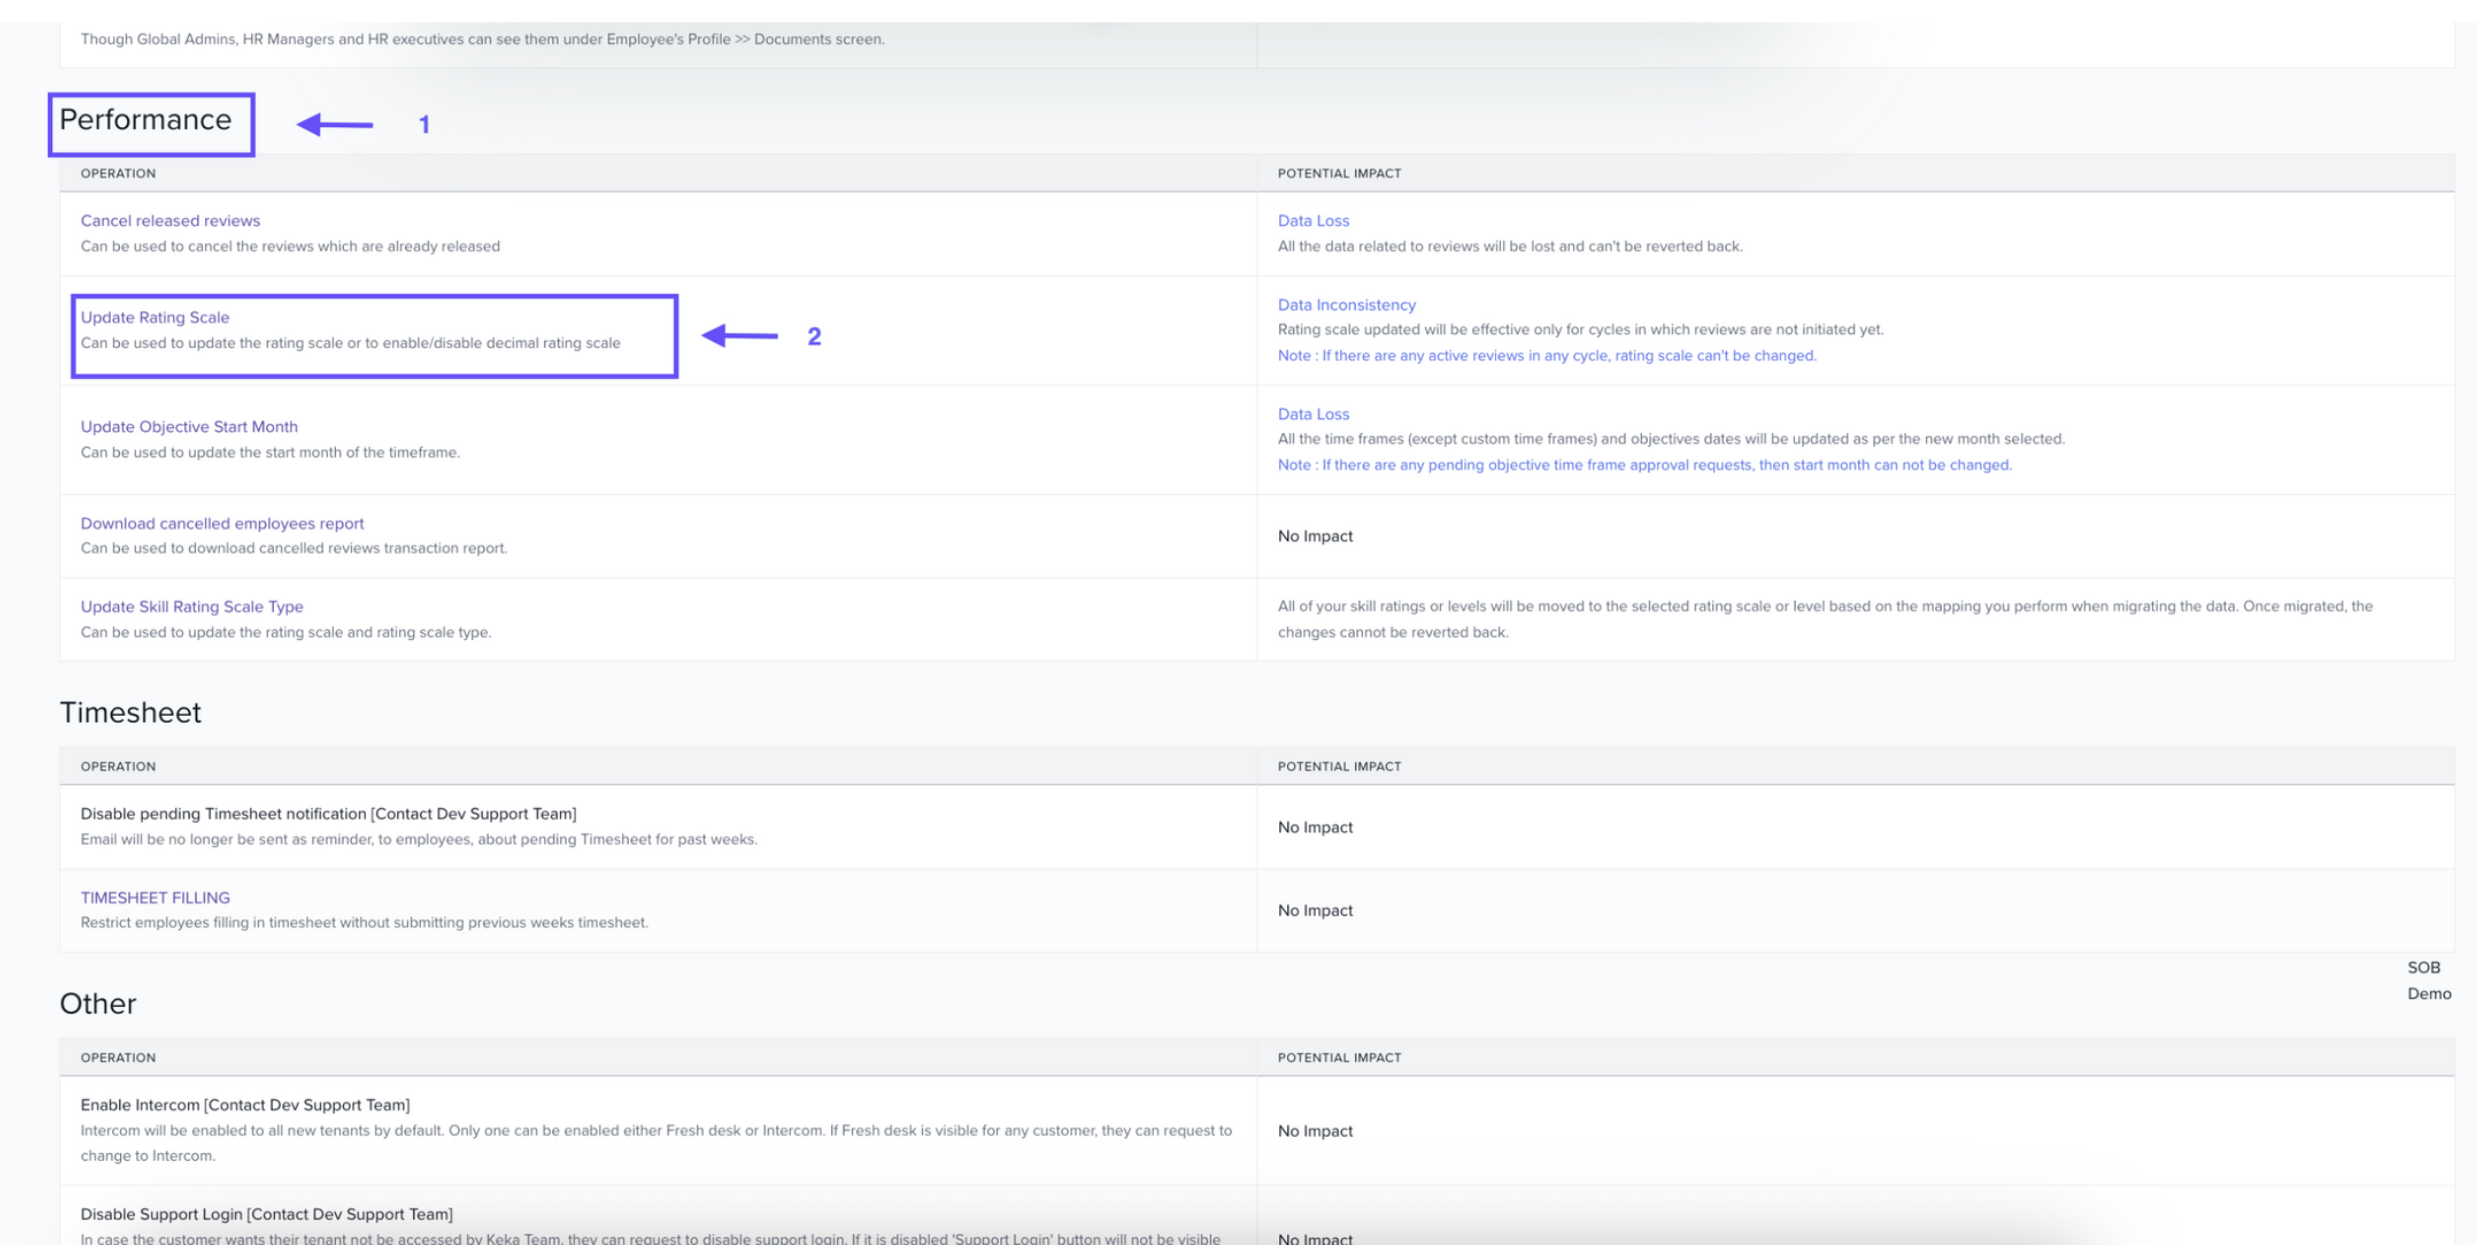Select Disable pending Timesheet notification row title
Image resolution: width=2477 pixels, height=1251 pixels.
328,813
